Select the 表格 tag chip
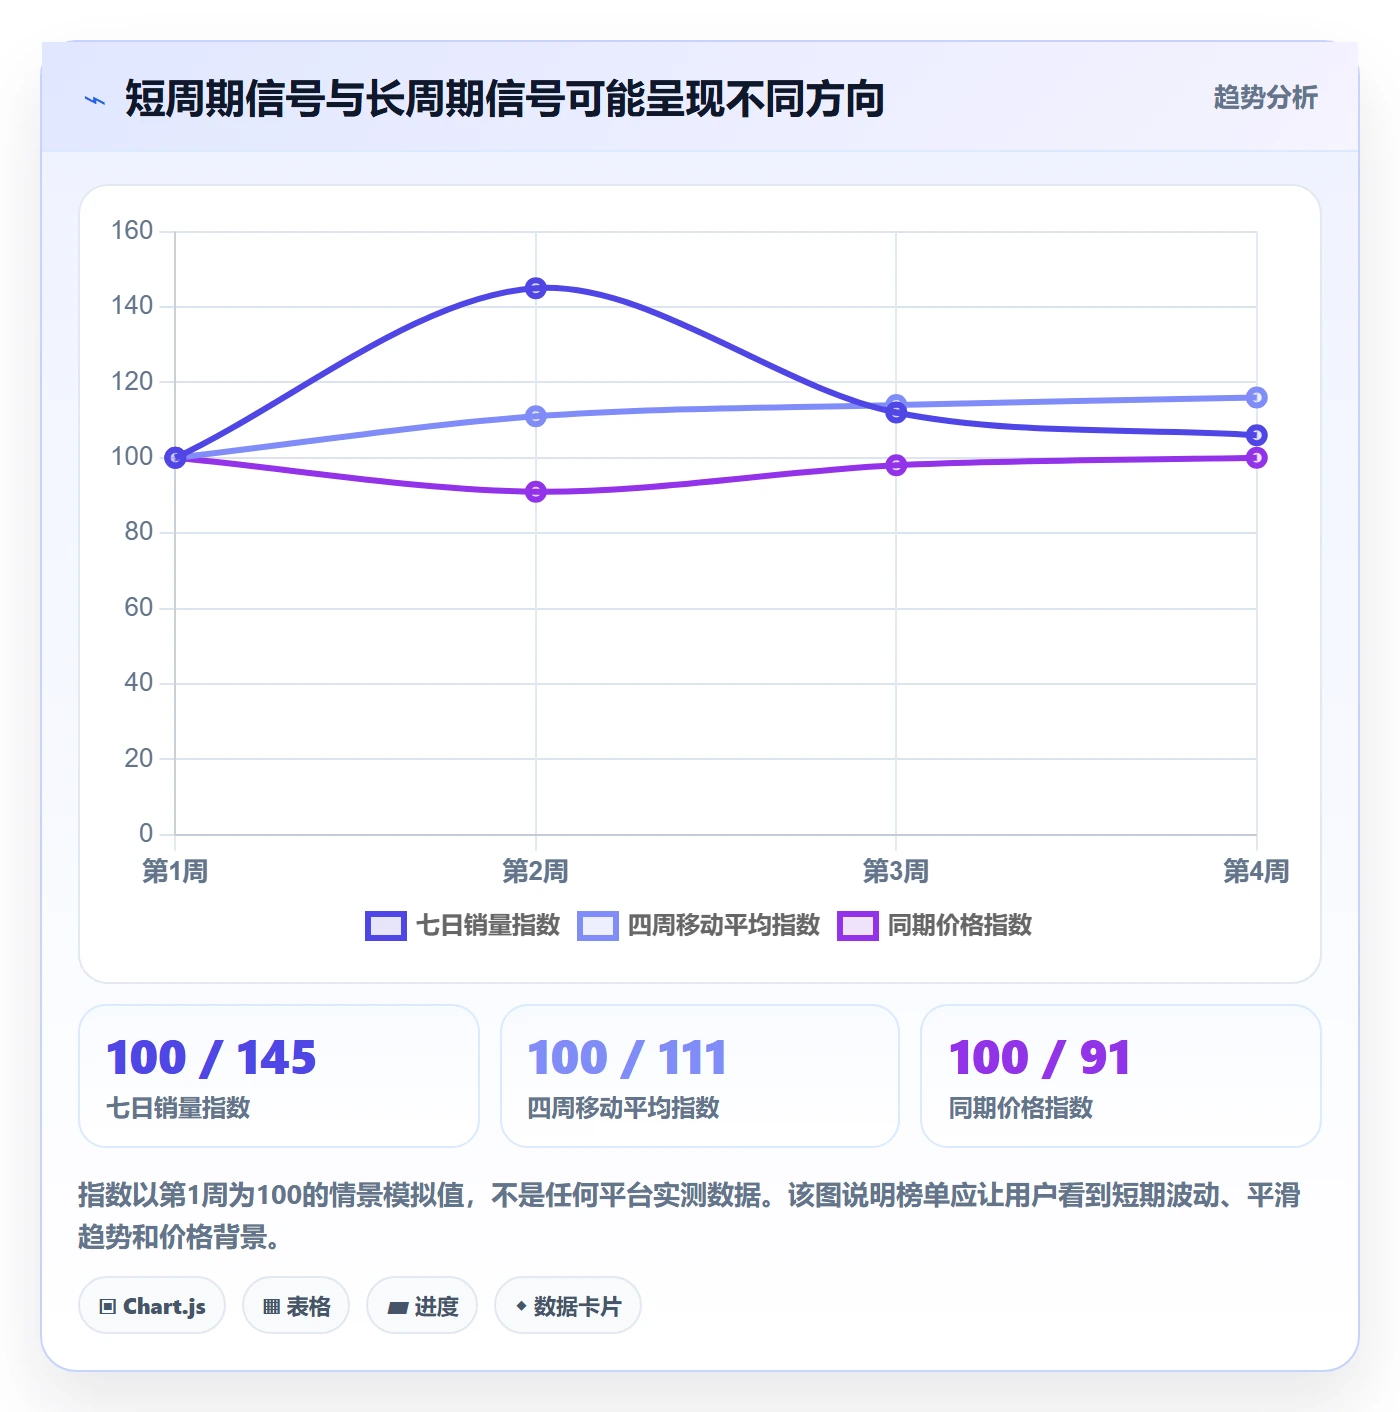The image size is (1400, 1412). [x=296, y=1305]
